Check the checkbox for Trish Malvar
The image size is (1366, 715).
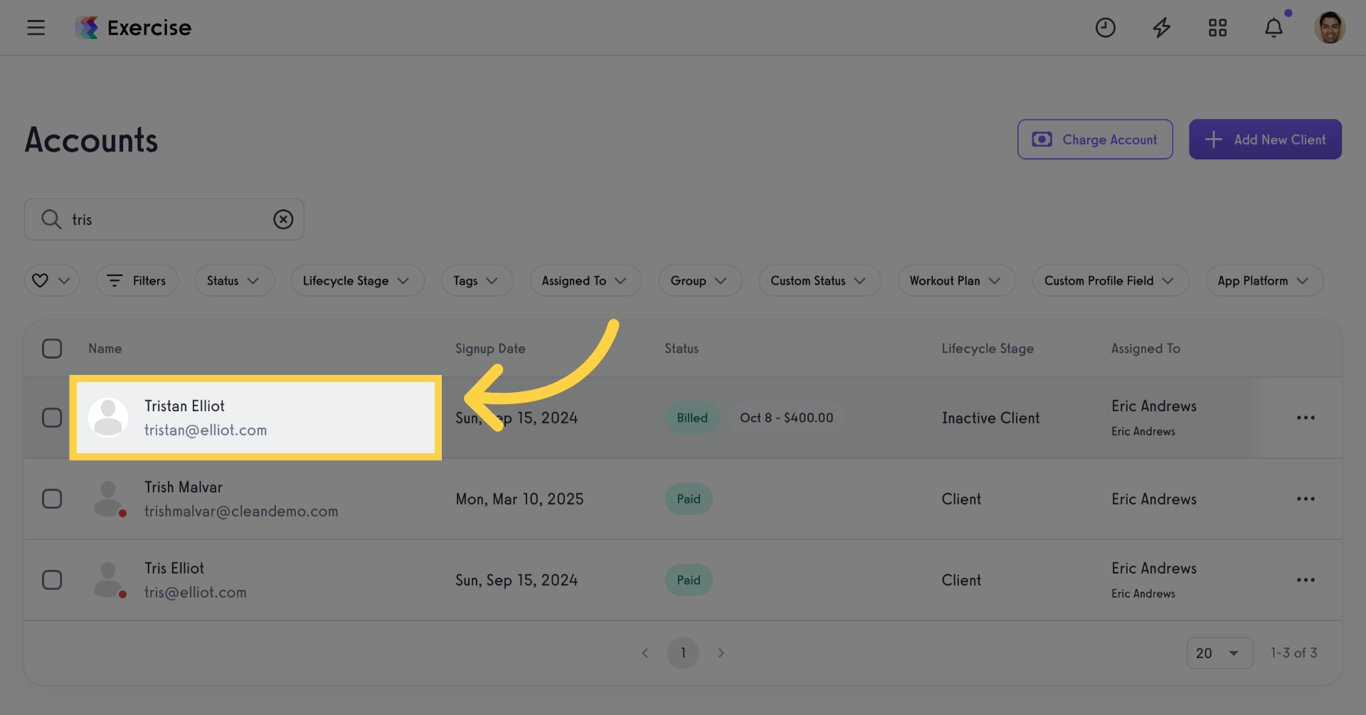point(52,498)
